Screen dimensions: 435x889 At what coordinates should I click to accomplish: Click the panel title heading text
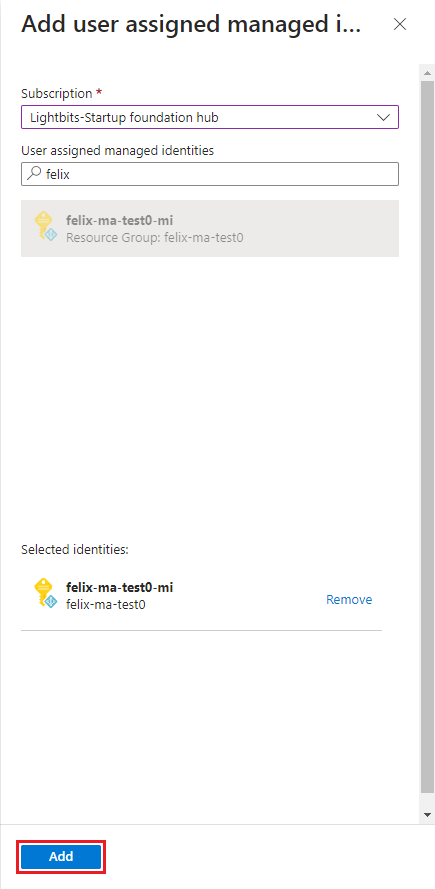(191, 25)
